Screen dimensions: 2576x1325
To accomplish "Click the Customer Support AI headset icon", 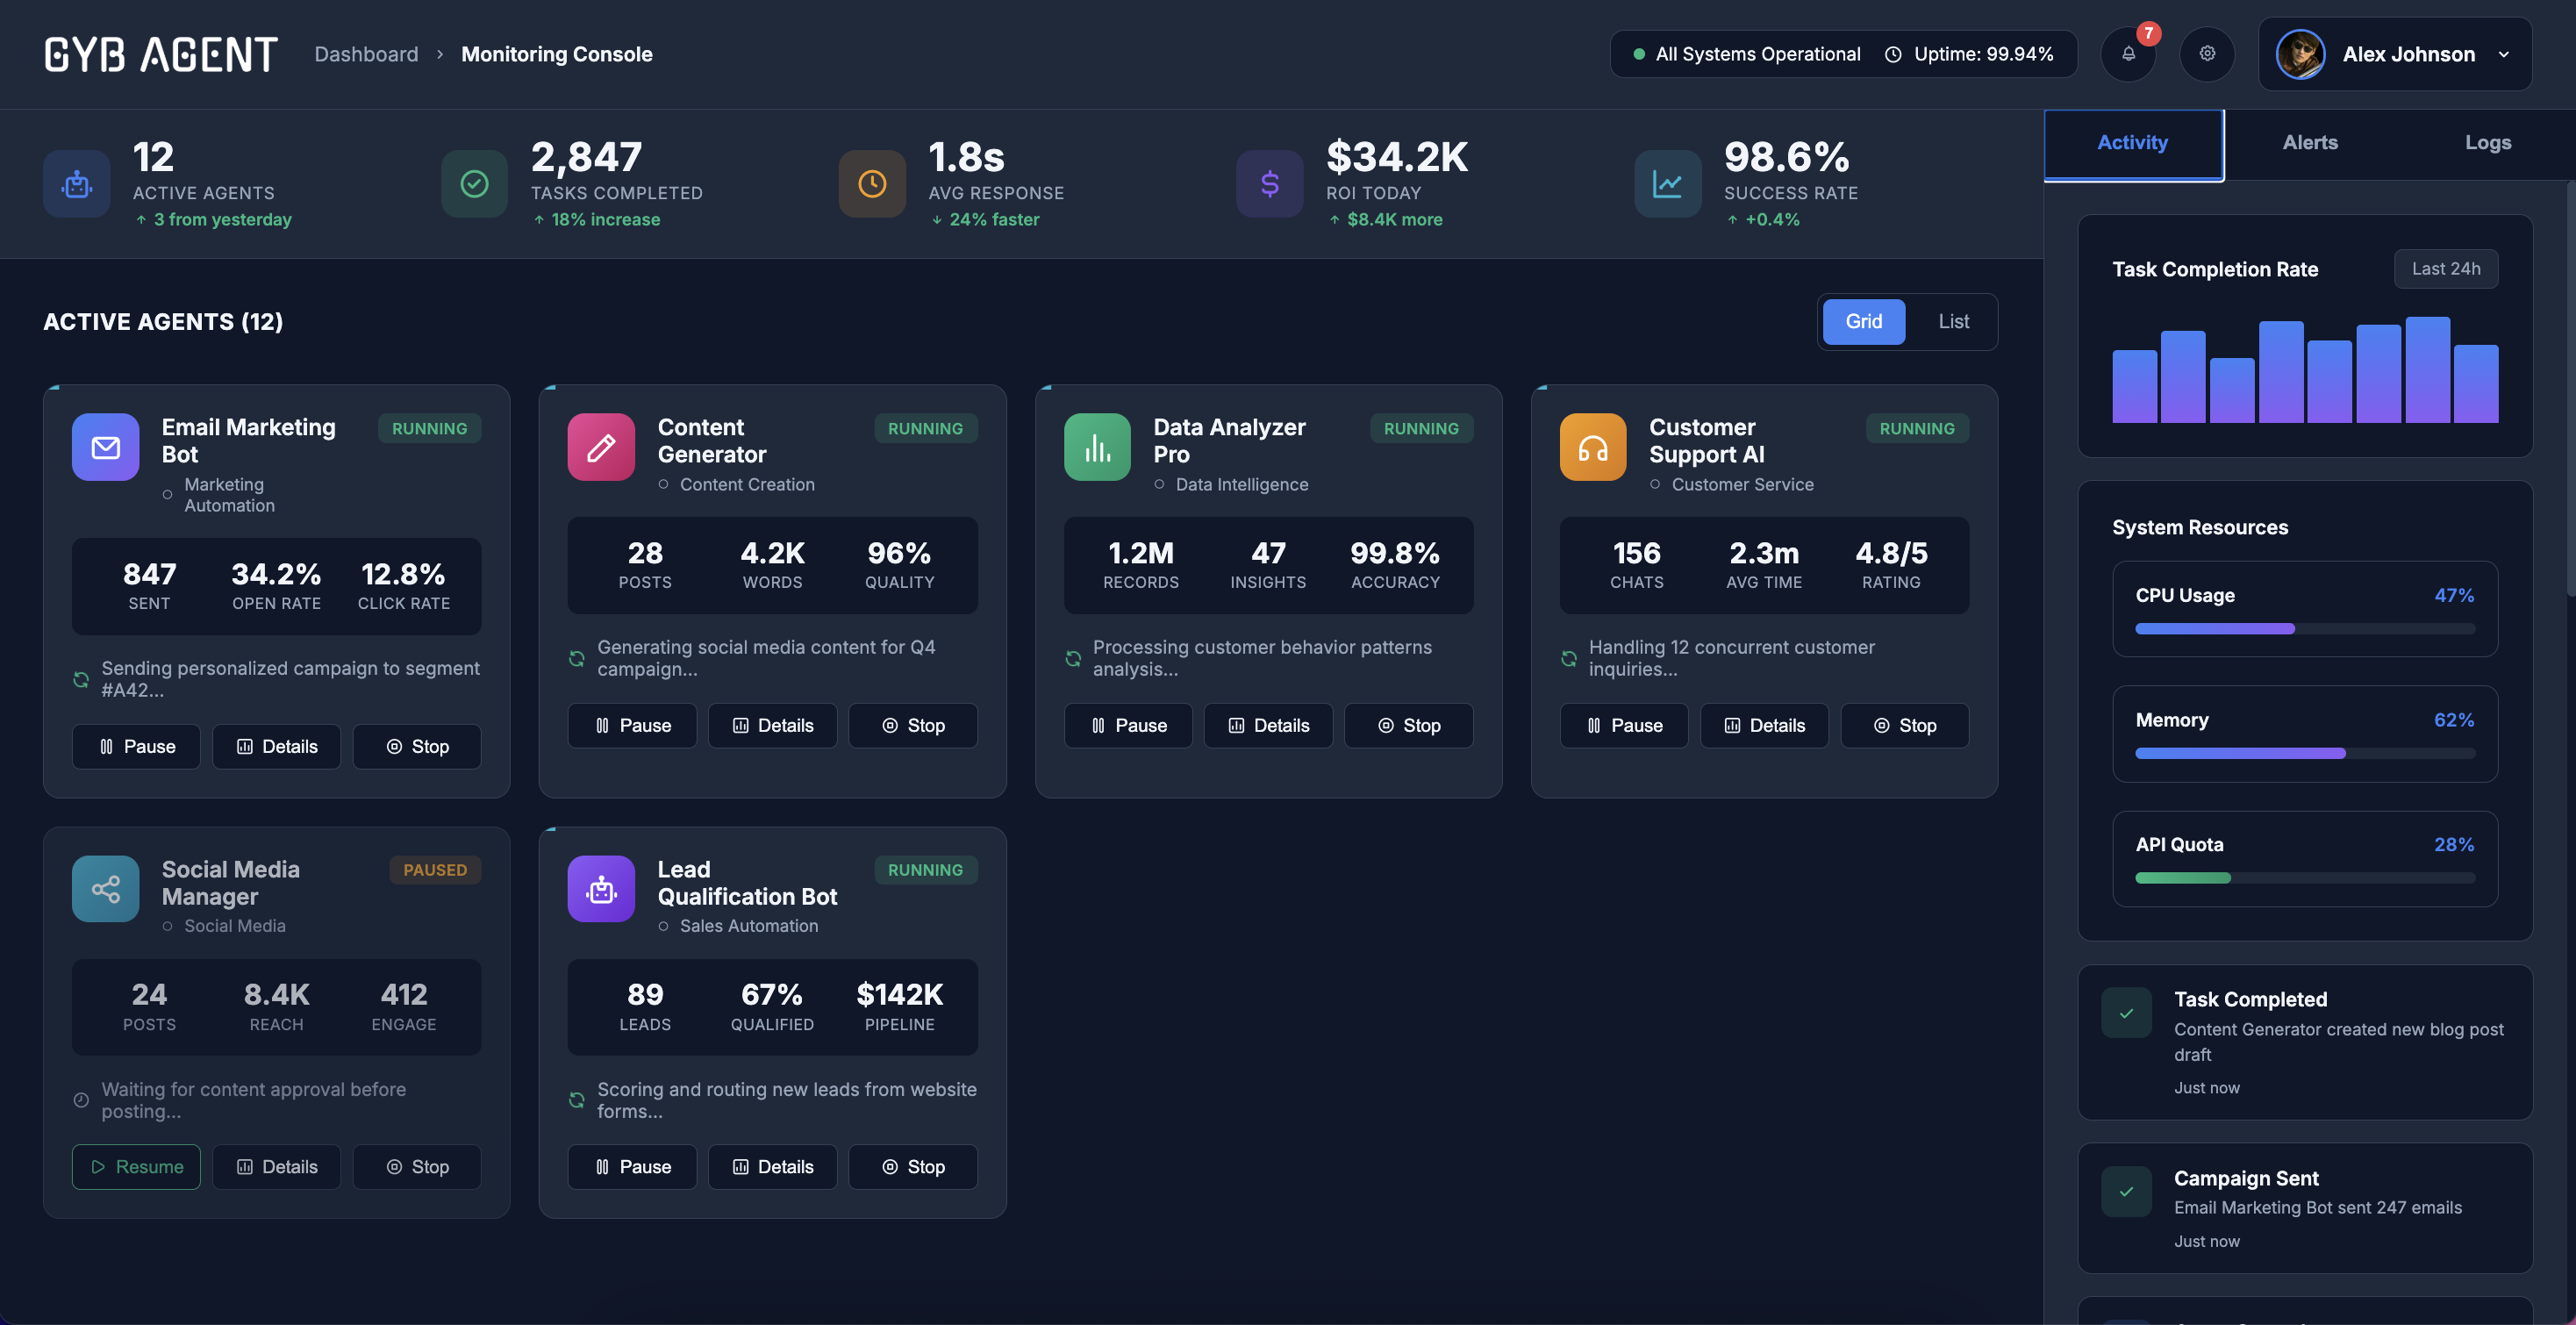I will click(1592, 447).
